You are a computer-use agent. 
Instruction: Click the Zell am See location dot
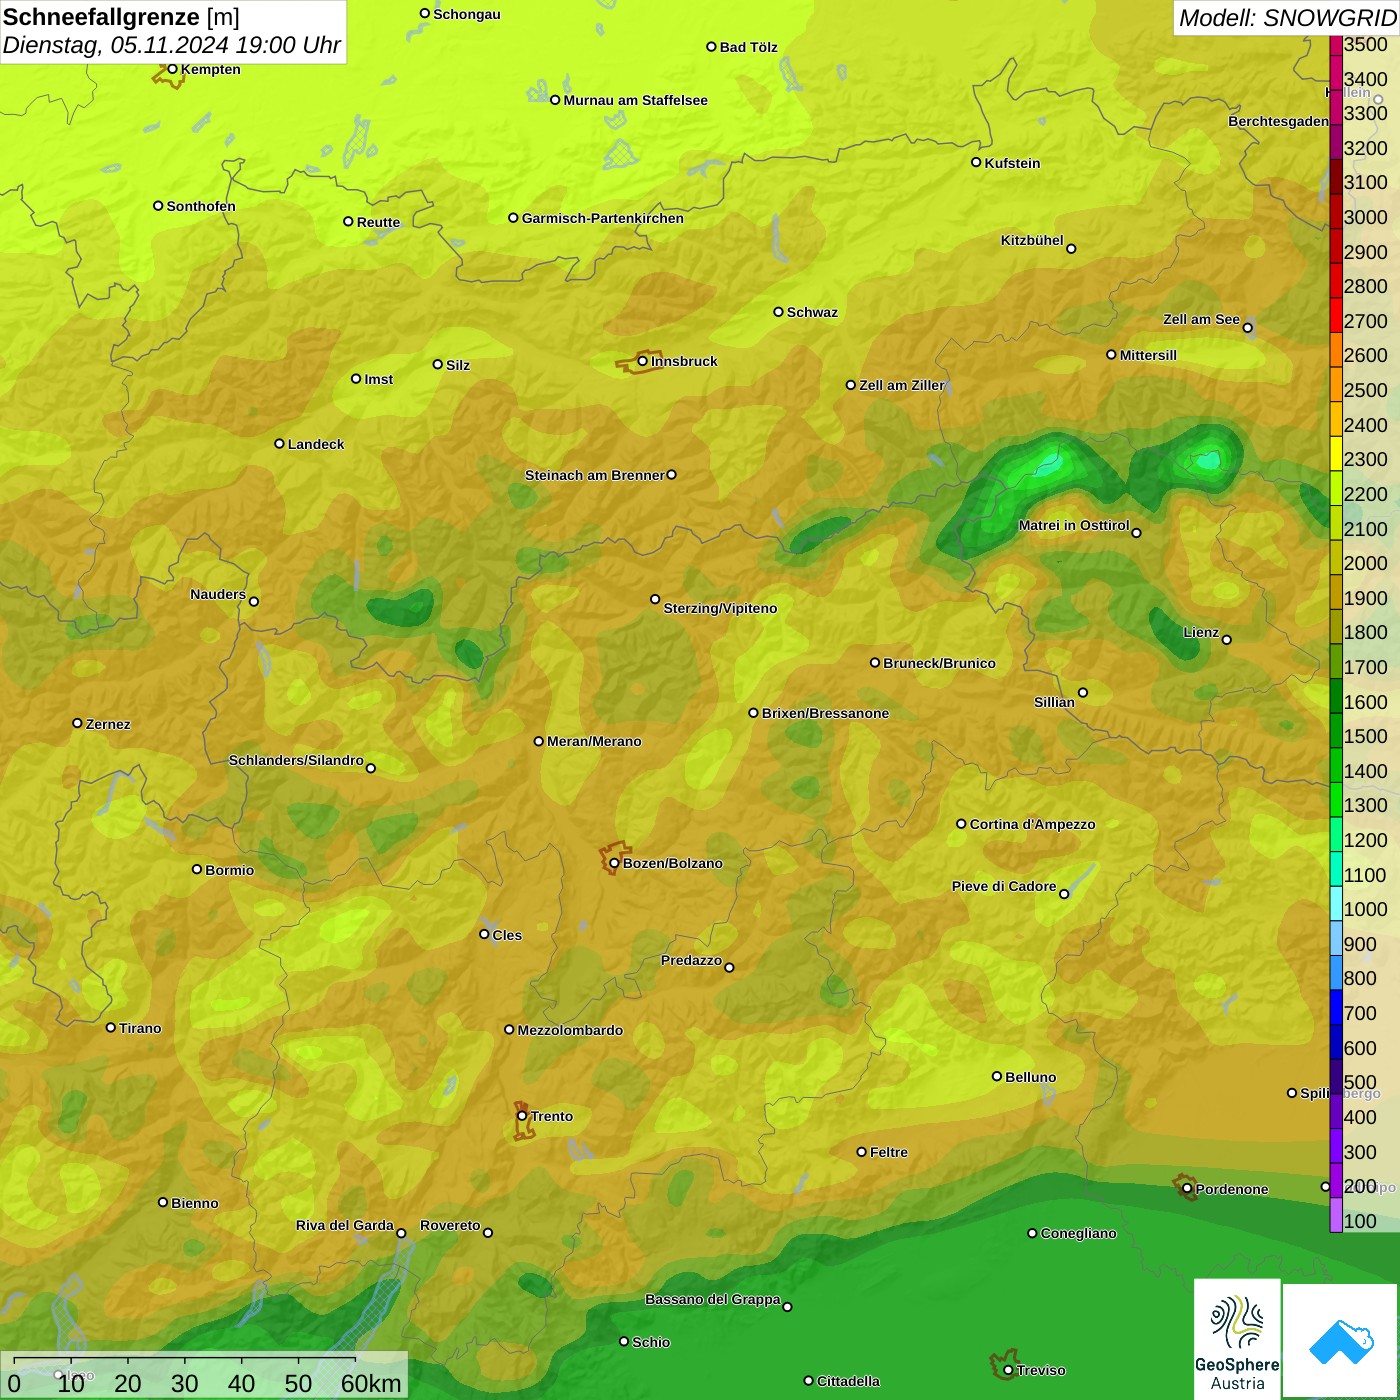tap(1247, 328)
